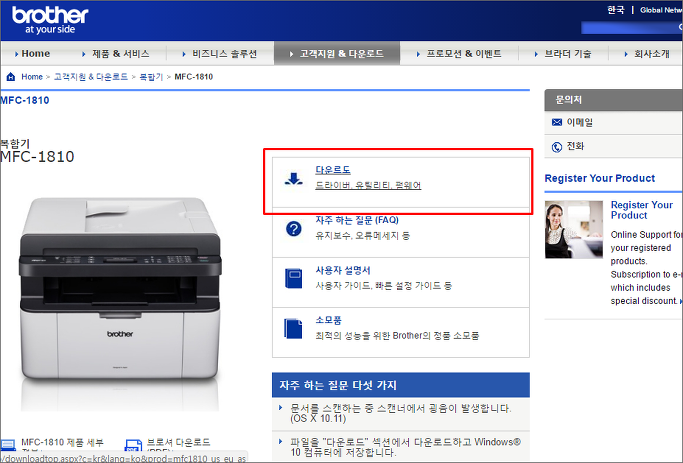The image size is (683, 463).
Task: Click the PDF icon beside 브로셔 다운로드
Action: pos(133,446)
